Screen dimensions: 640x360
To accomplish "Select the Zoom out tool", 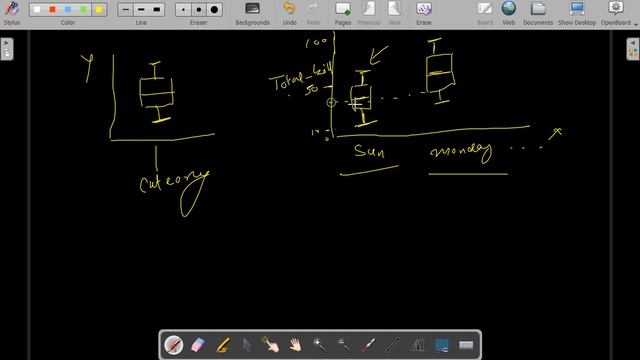I will 344,345.
